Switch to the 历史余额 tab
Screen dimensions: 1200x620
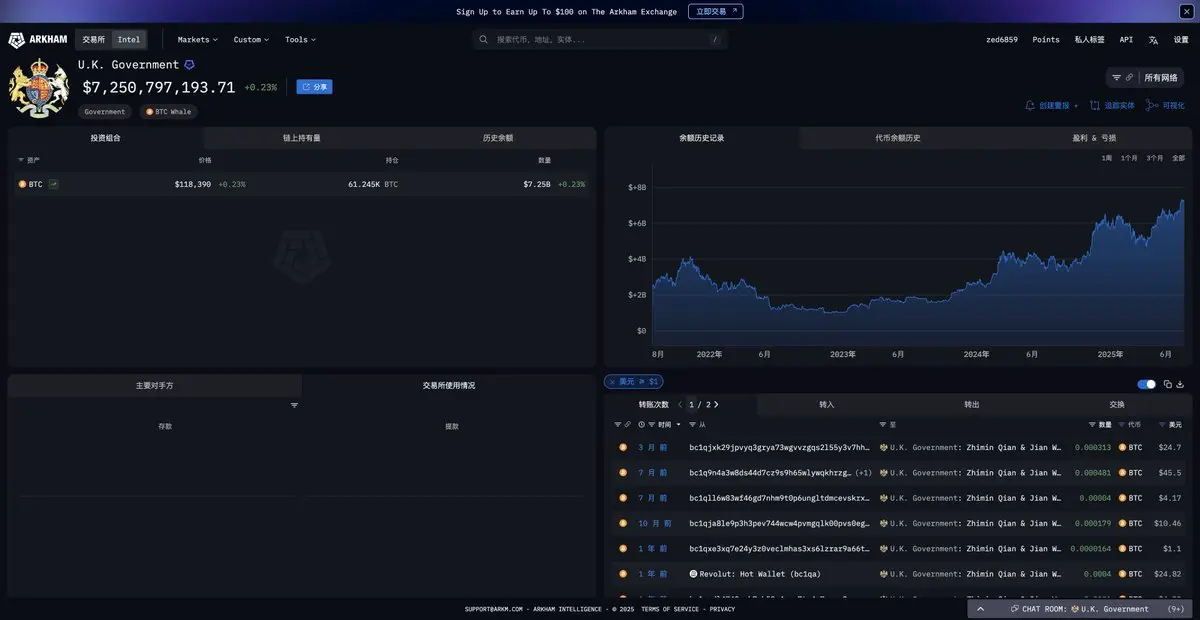[498, 138]
